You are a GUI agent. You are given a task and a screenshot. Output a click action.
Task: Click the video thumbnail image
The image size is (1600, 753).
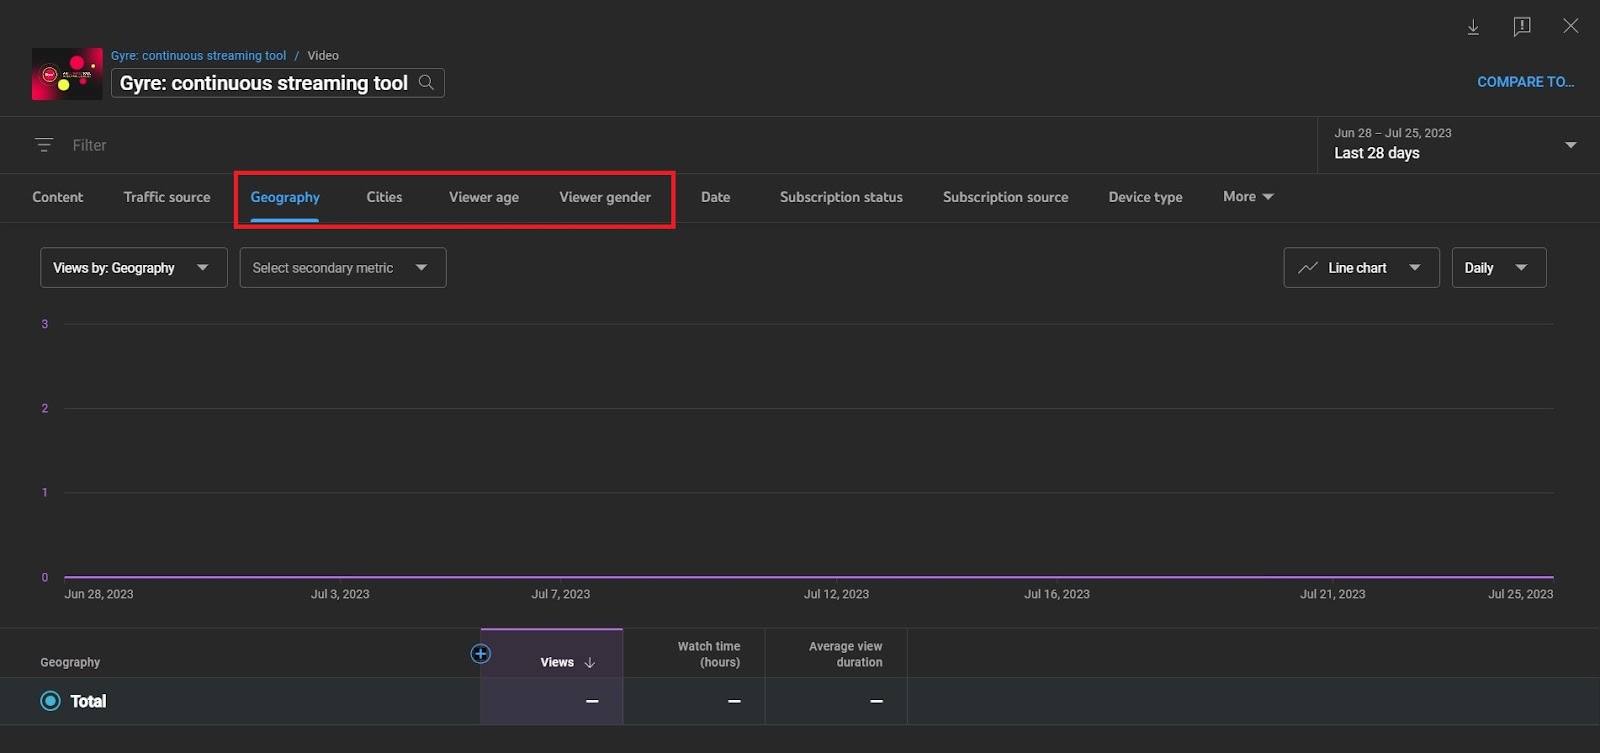coord(67,74)
